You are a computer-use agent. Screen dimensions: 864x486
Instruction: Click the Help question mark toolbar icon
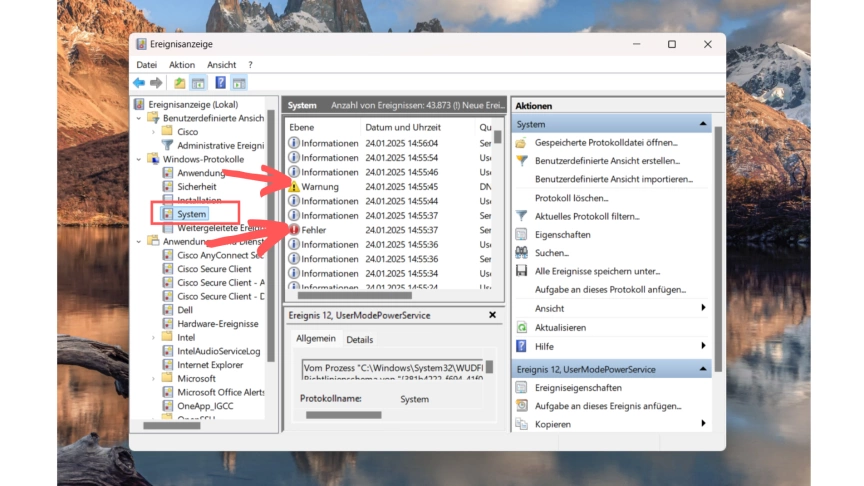pyautogui.click(x=220, y=83)
